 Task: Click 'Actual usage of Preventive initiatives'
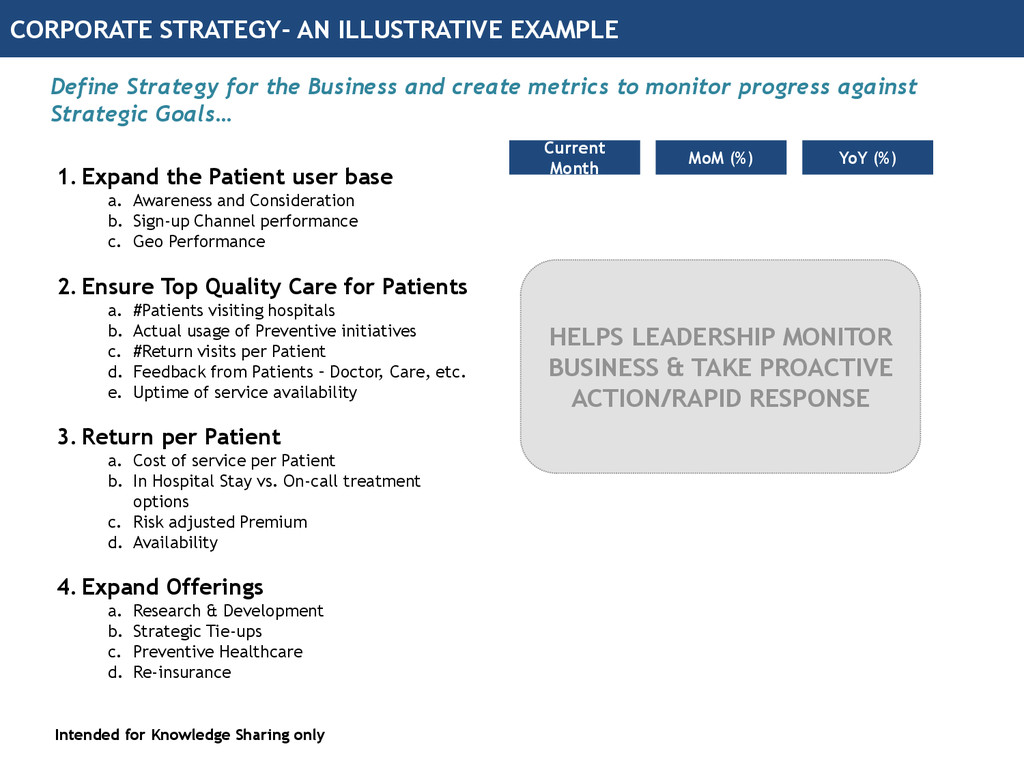274,331
